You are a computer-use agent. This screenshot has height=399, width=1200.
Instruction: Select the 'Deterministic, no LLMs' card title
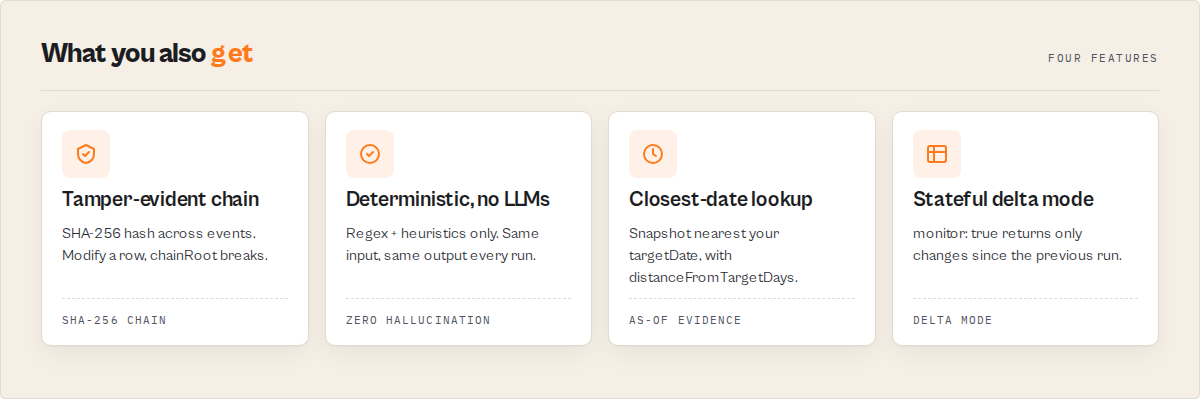point(448,199)
